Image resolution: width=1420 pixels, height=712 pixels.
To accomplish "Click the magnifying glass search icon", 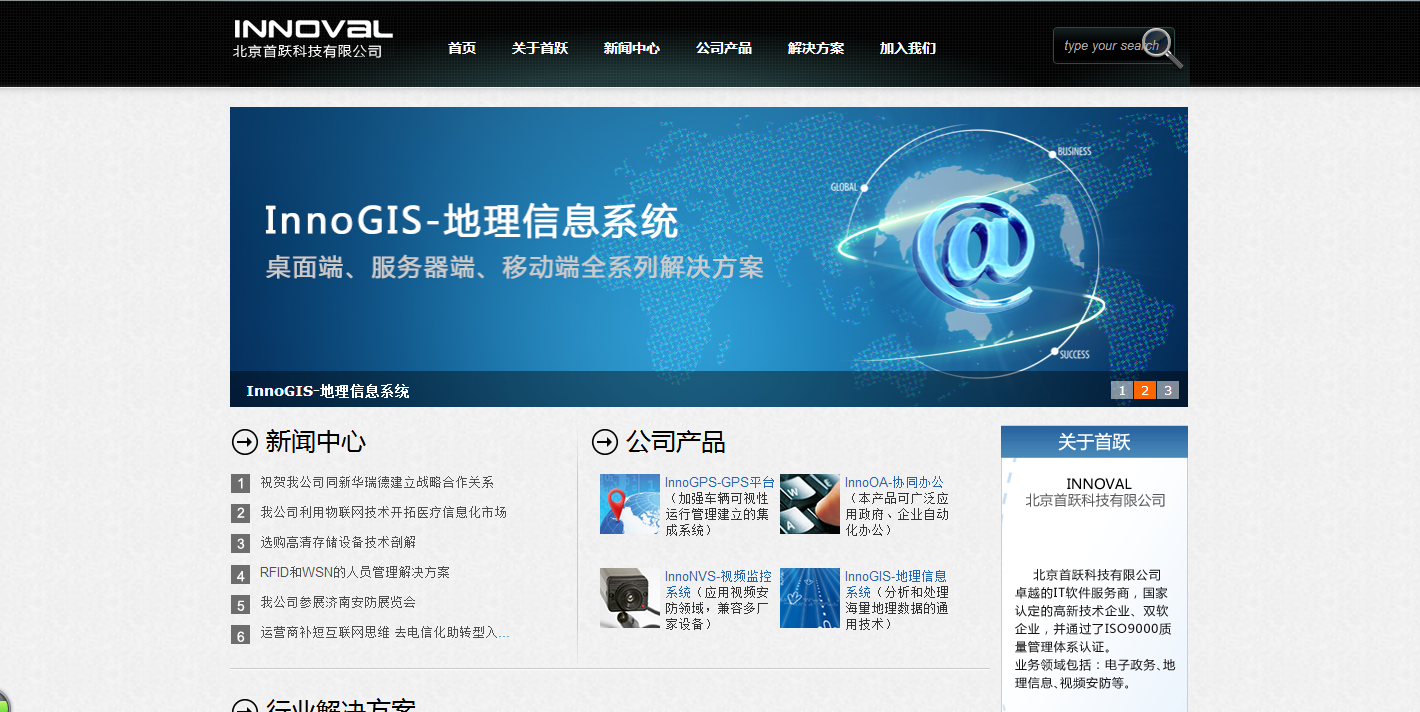I will (x=1162, y=47).
